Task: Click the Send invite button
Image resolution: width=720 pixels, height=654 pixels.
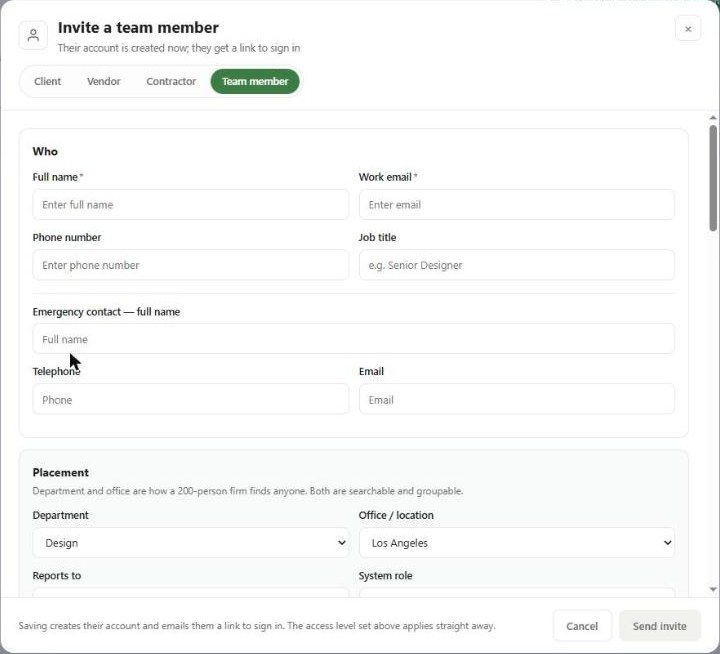Action: click(659, 626)
